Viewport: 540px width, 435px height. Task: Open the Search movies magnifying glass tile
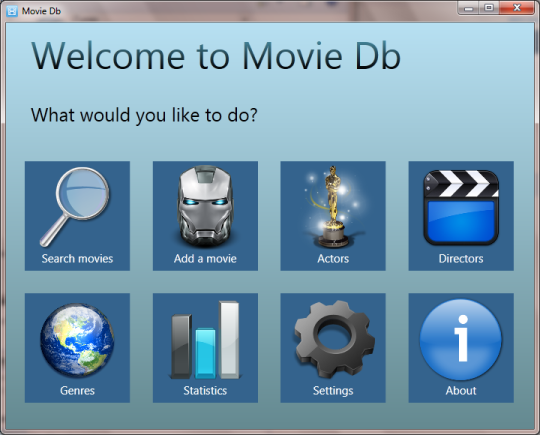(x=77, y=216)
